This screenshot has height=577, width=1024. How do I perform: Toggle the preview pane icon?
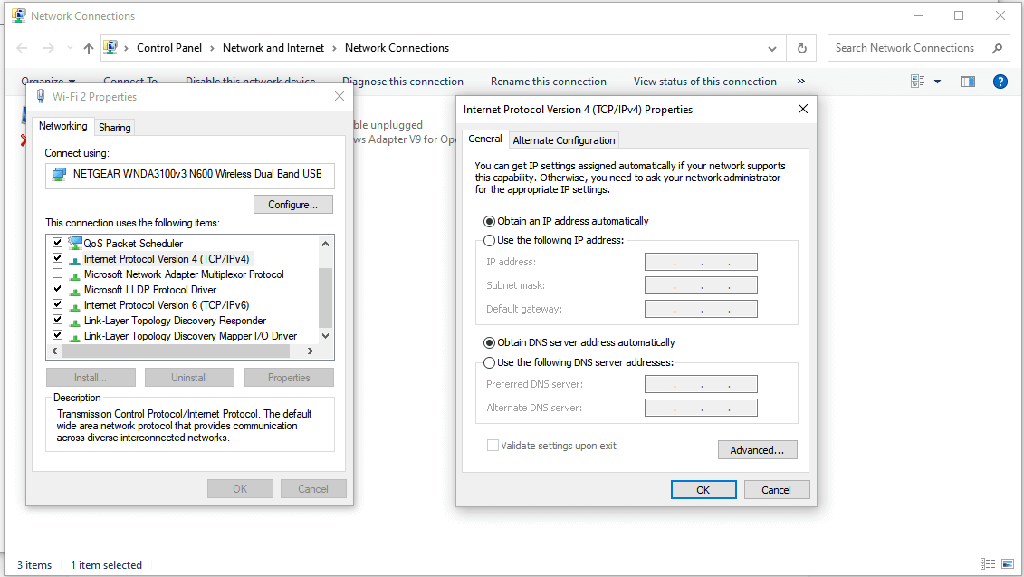click(x=967, y=82)
